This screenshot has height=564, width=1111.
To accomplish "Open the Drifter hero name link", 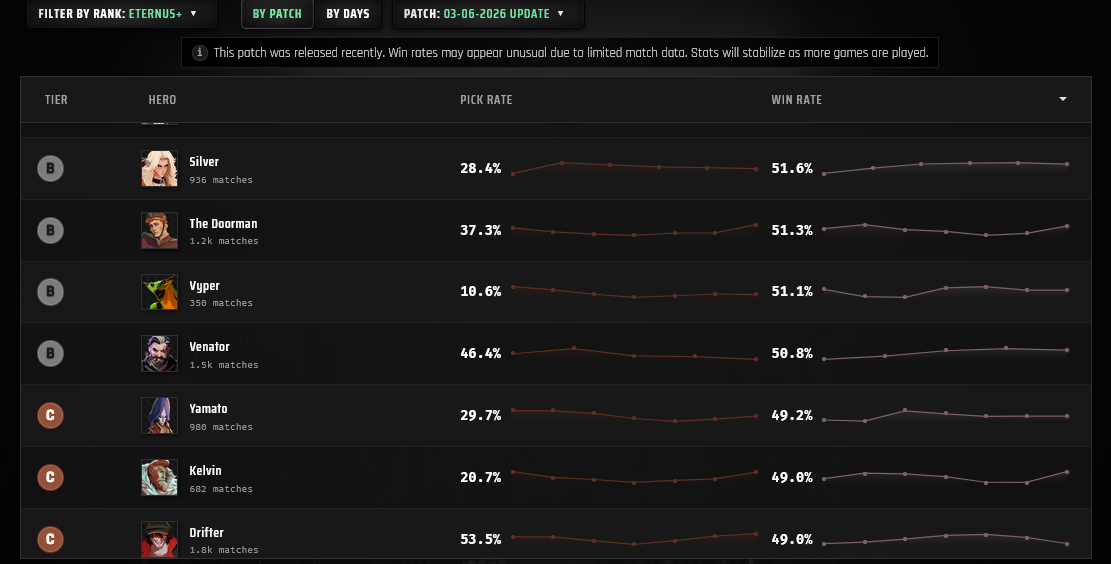I will [206, 532].
